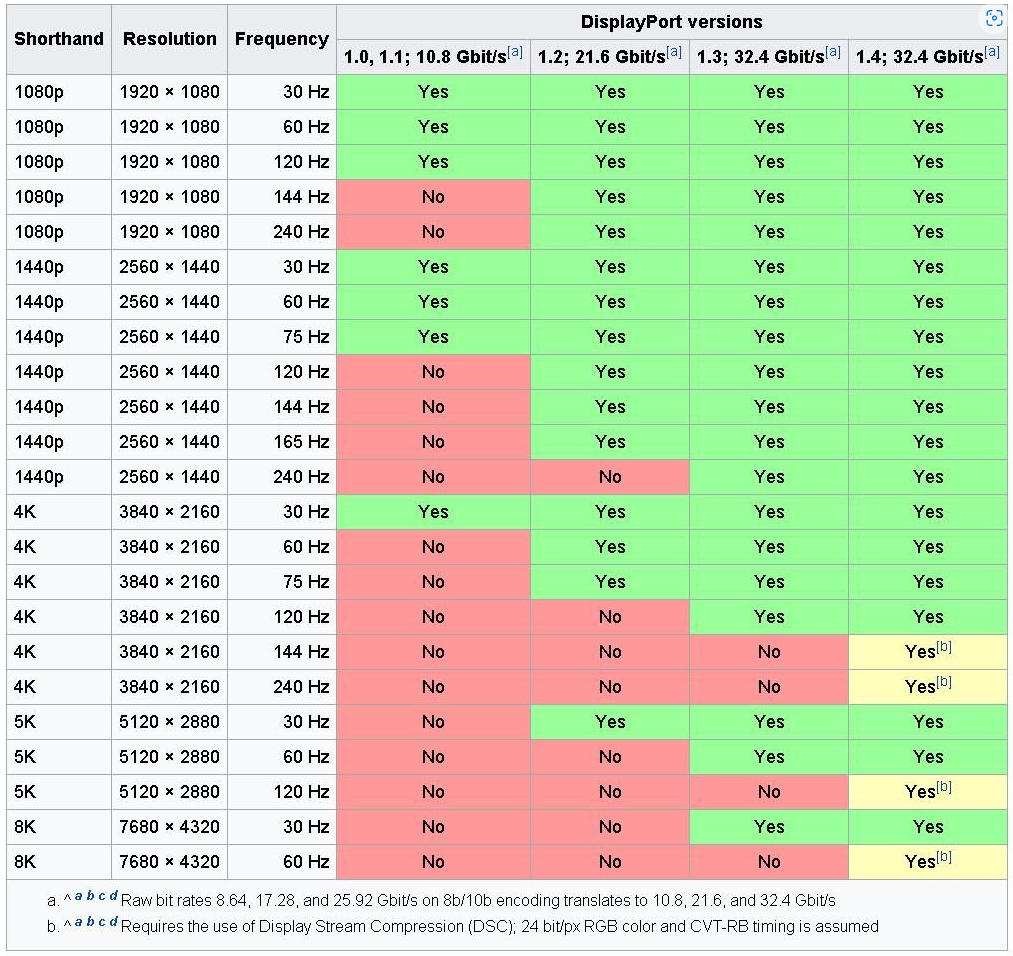Select the red No cell for 1440p 240 Hz under 1.2
Screen dimensions: 1013x956
pyautogui.click(x=610, y=477)
